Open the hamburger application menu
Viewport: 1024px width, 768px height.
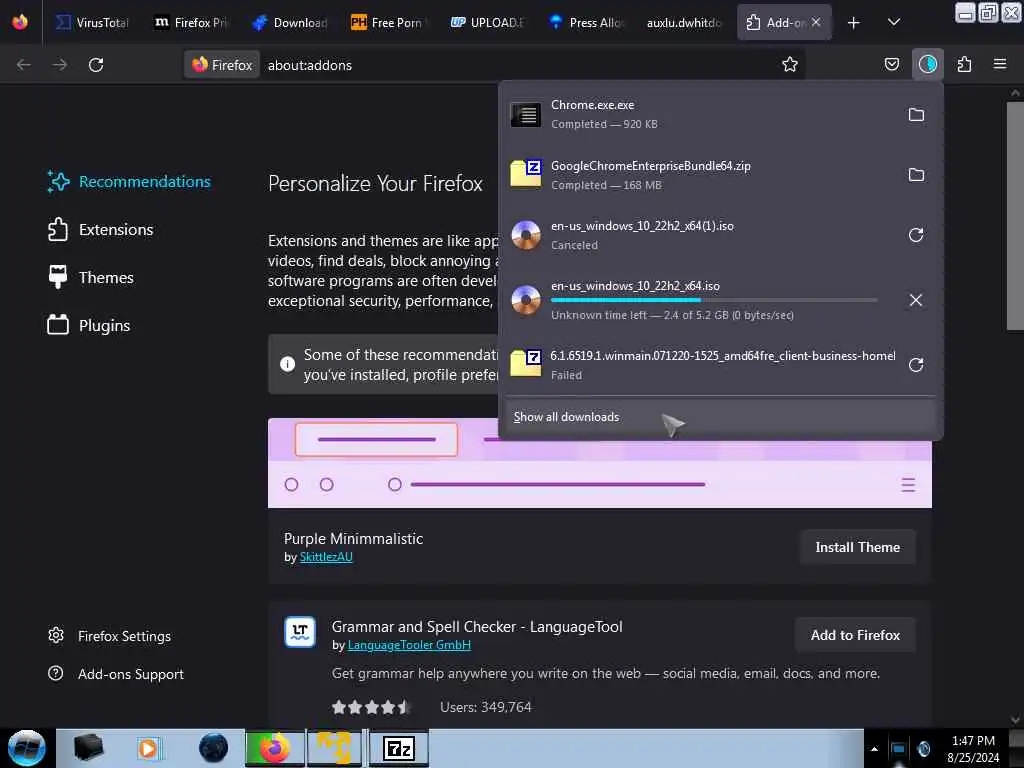click(x=999, y=64)
